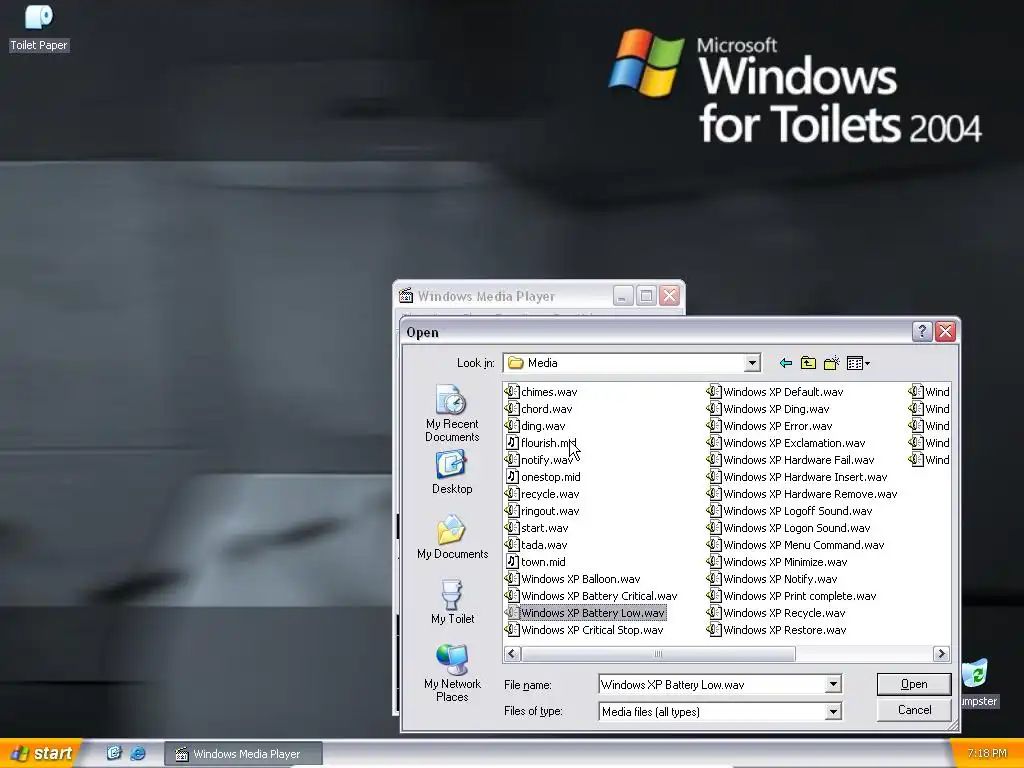Select the chimes.wav file icon
This screenshot has height=768, width=1024.
[x=513, y=392]
